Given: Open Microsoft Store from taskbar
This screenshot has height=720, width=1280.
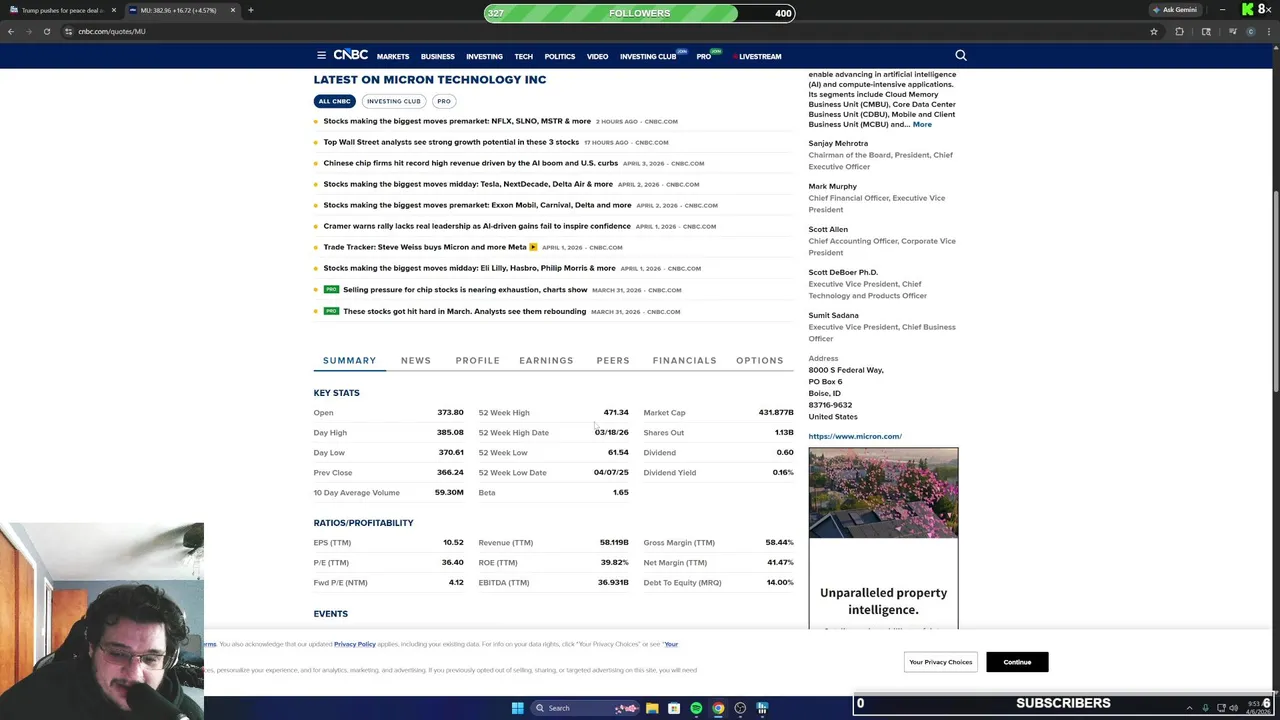Looking at the screenshot, I should pos(674,708).
